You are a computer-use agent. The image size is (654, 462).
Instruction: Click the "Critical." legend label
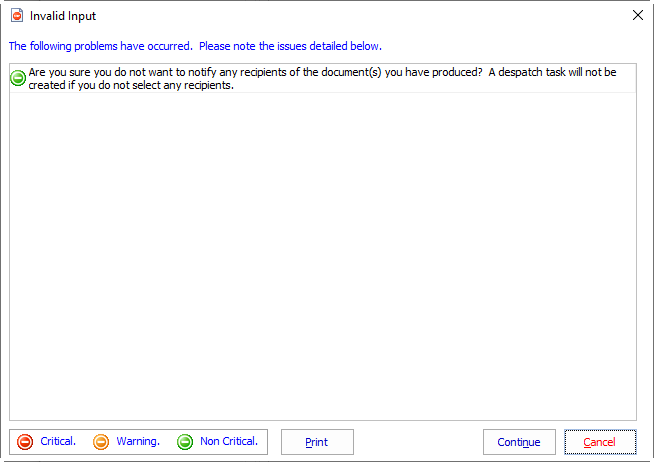click(58, 441)
